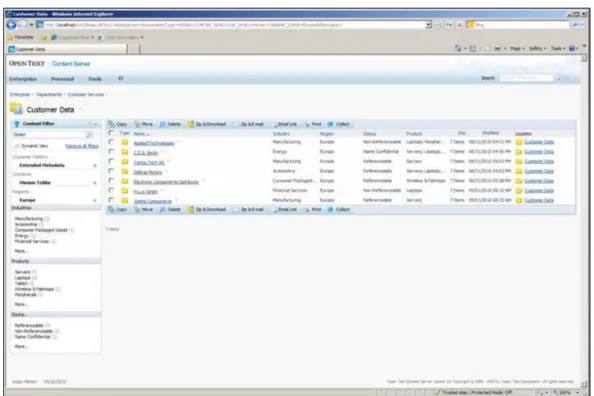Screen dimensions: 594x396
Task: Open the Electronic Components Distributor folder link
Action: (166, 182)
